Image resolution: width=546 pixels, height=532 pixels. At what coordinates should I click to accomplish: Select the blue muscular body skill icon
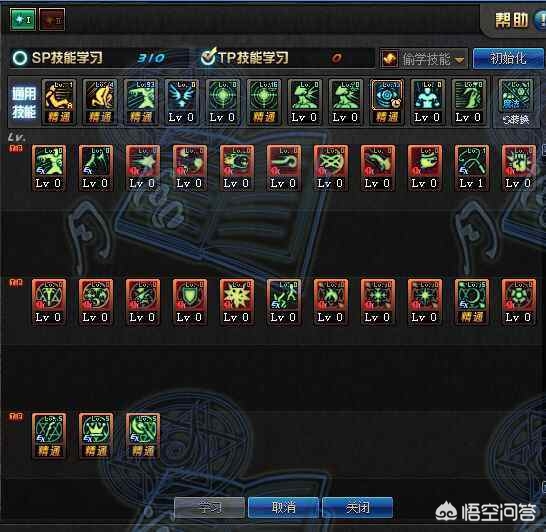tap(428, 101)
